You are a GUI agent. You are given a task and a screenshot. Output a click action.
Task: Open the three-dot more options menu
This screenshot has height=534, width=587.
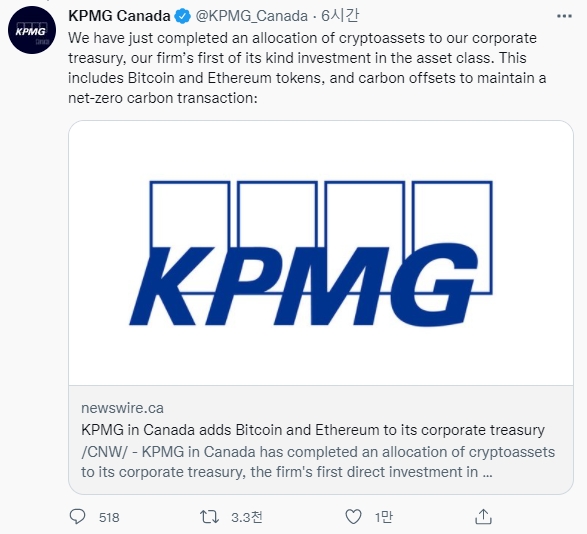pyautogui.click(x=564, y=16)
